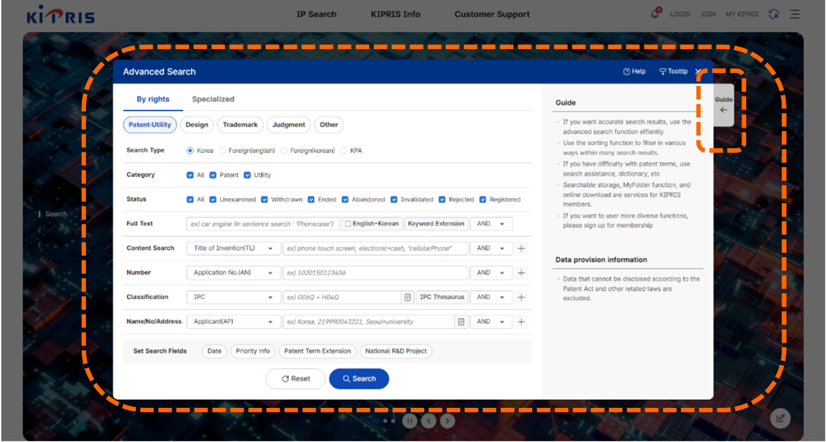This screenshot has height=442, width=826.
Task: Open the Title of Invention(TL) dropdown
Action: tap(232, 248)
